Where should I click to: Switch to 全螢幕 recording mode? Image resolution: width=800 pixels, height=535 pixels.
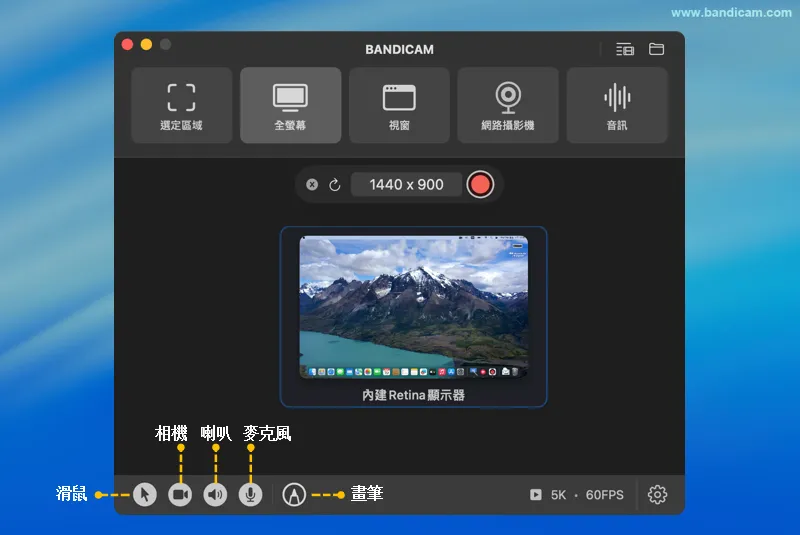290,106
